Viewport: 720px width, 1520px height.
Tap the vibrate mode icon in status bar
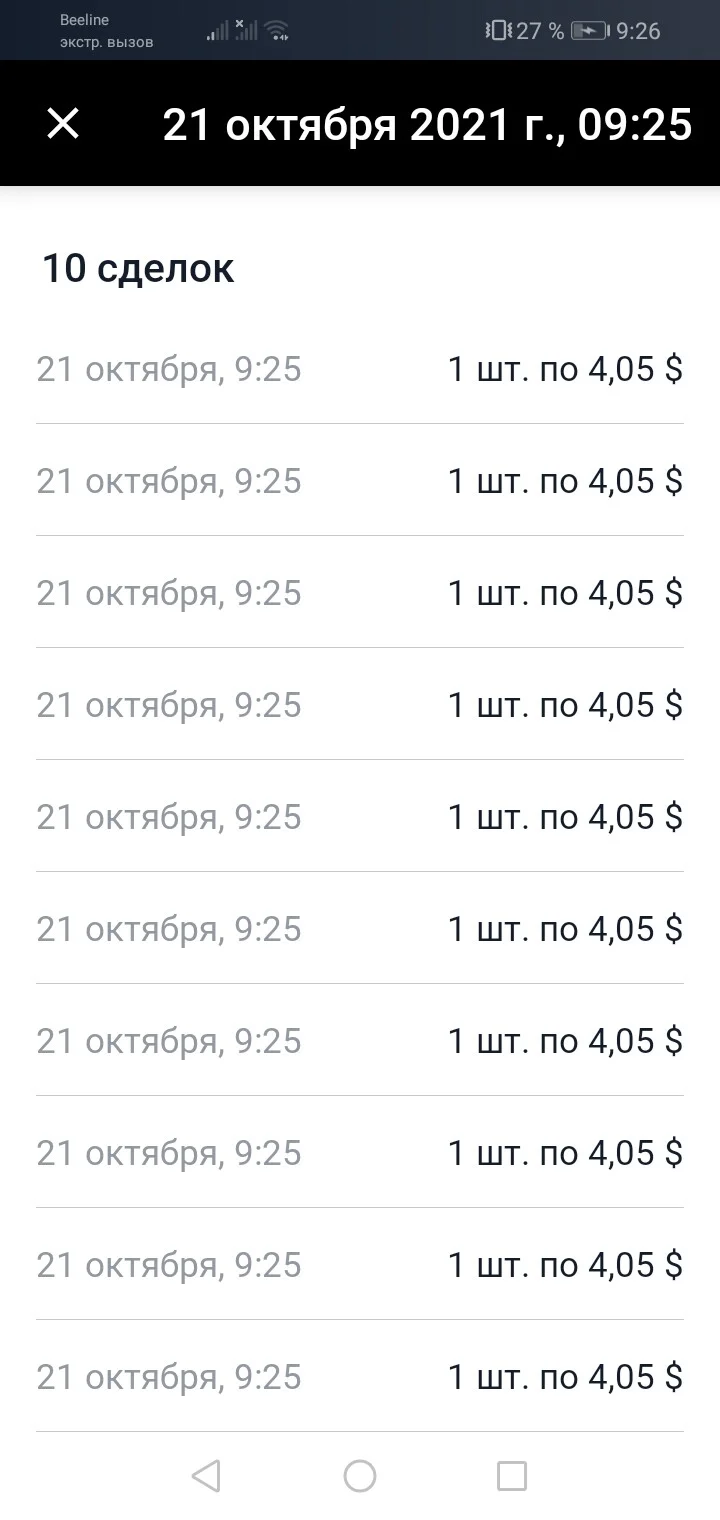click(x=497, y=31)
